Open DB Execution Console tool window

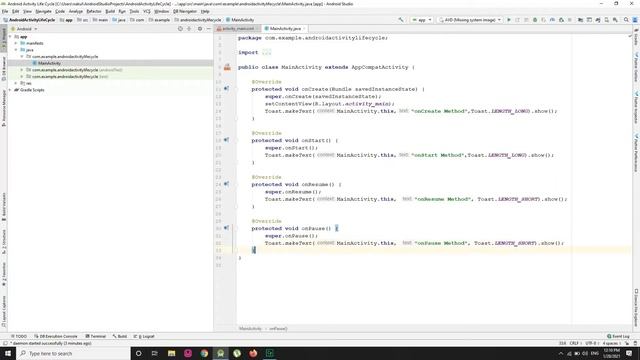click(x=56, y=336)
